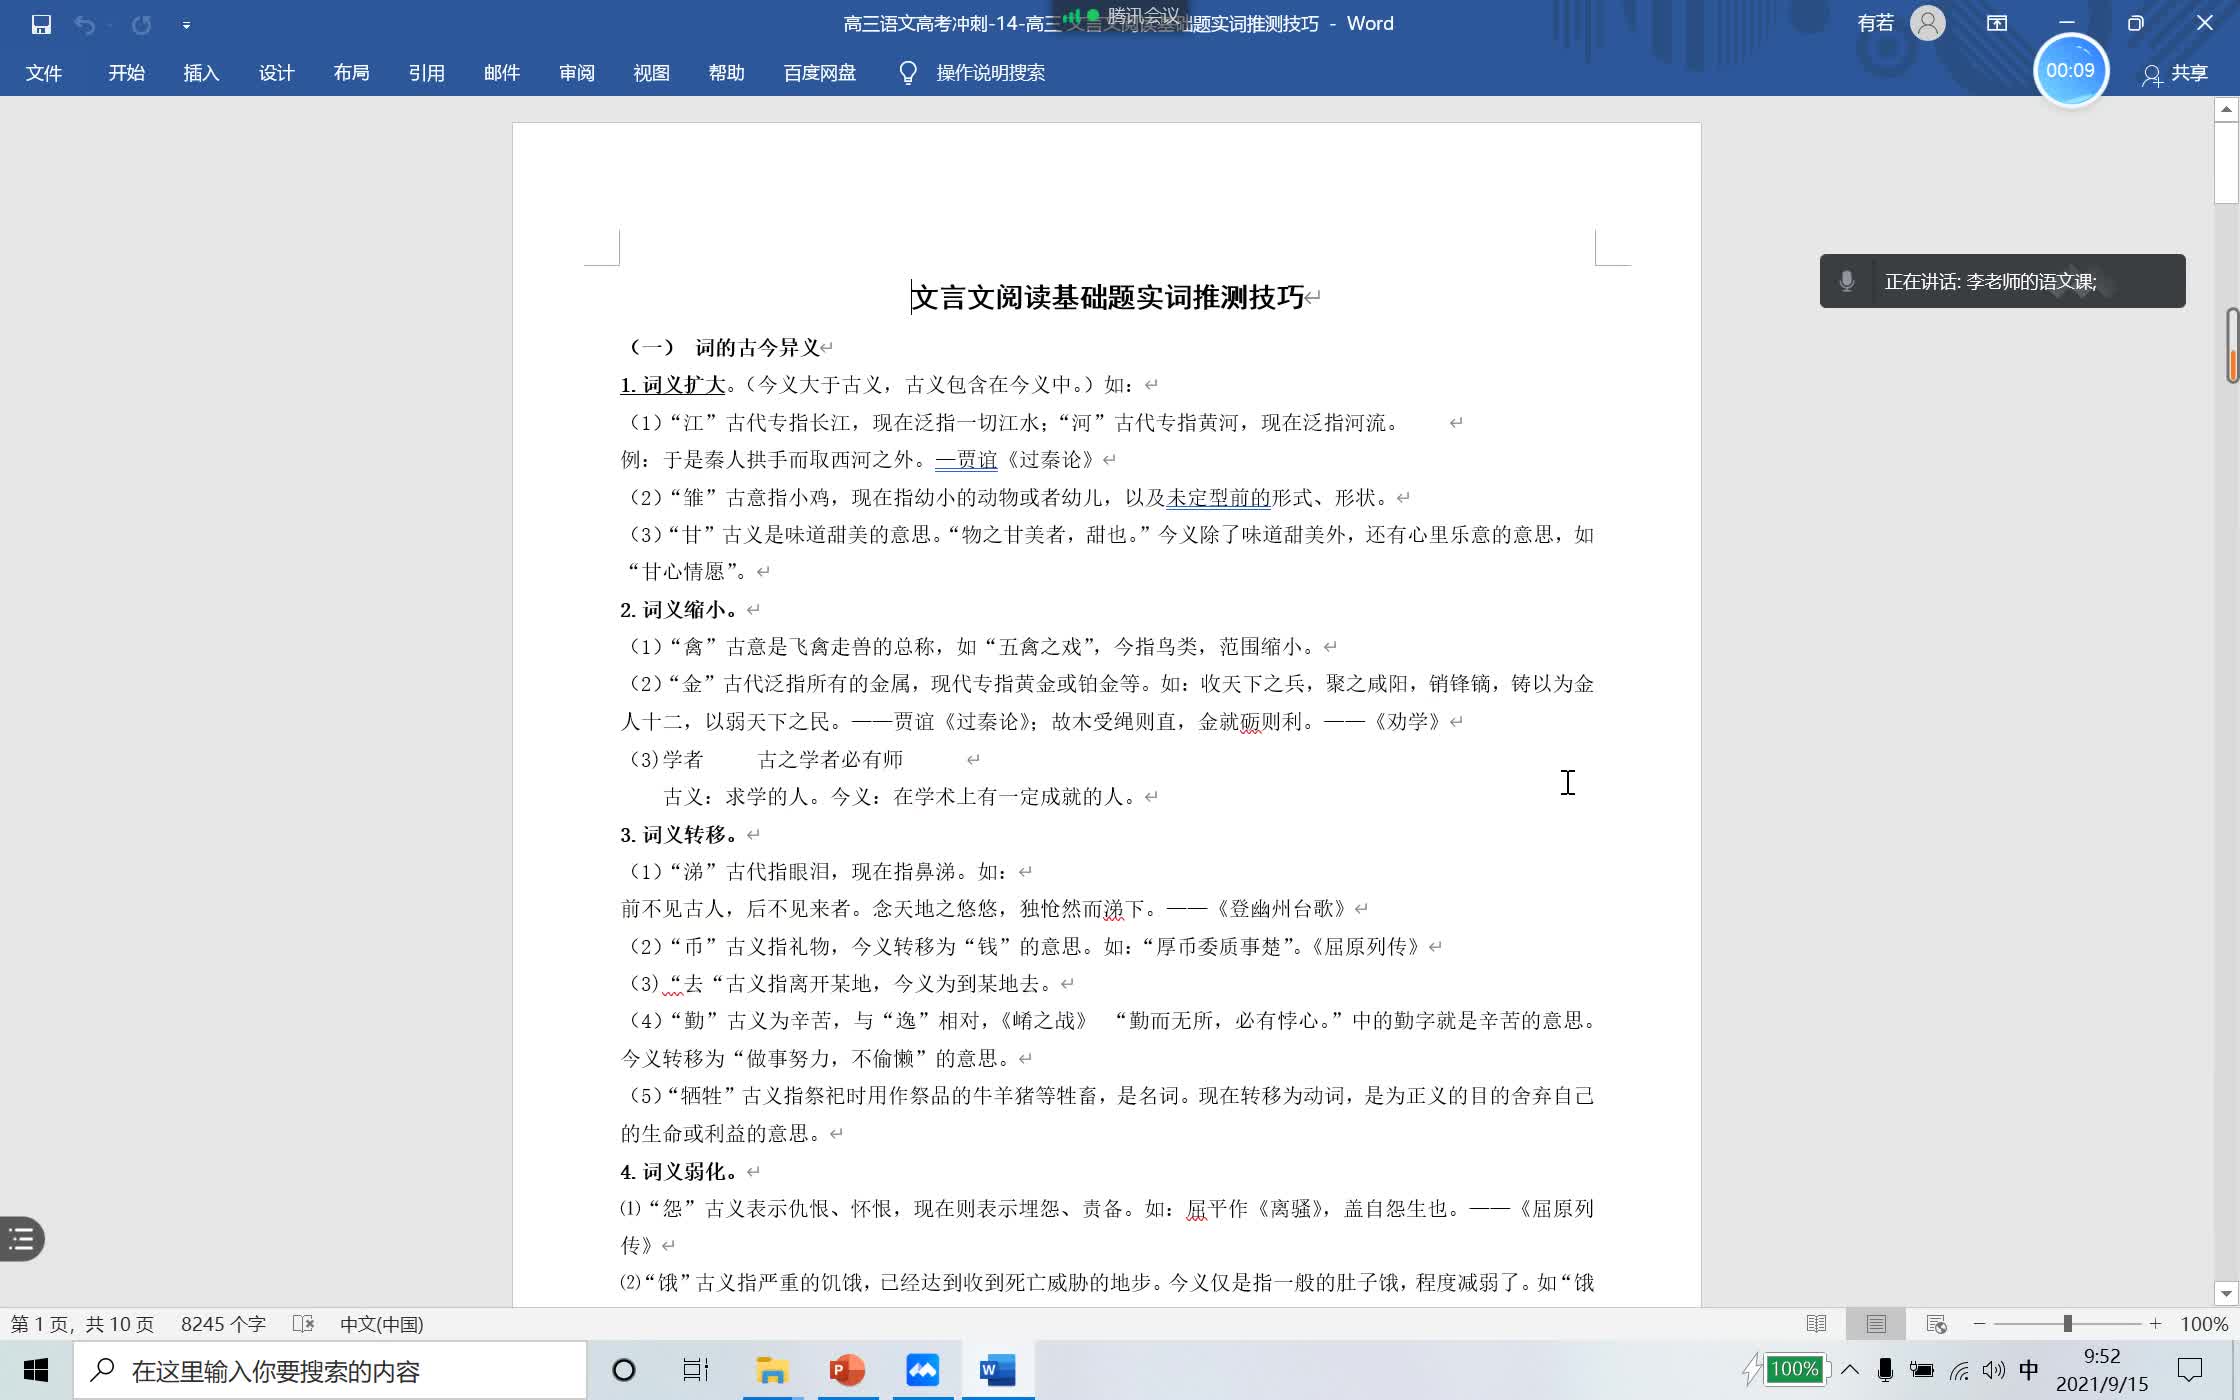
Task: Open the 布局 ribbon tab
Action: pos(352,73)
